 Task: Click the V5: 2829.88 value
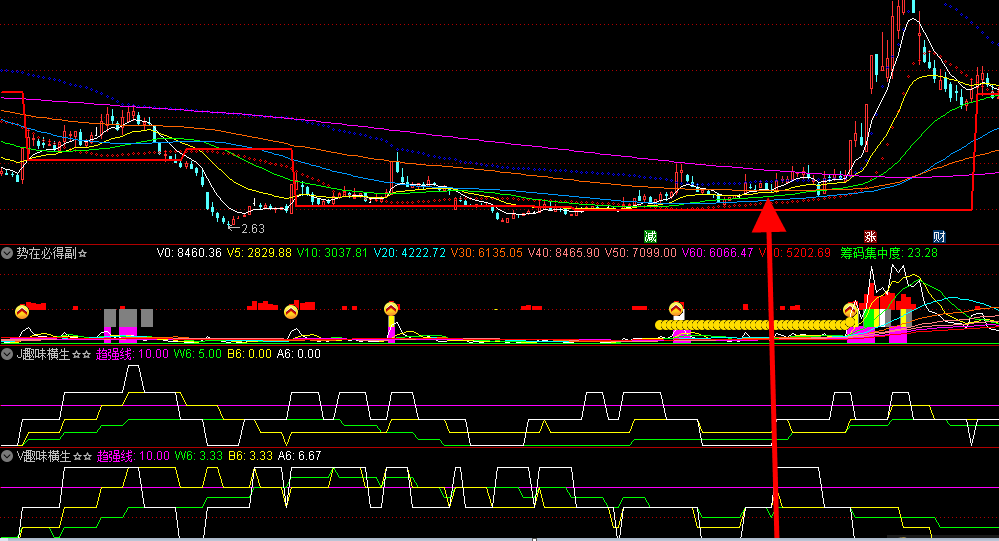point(259,253)
